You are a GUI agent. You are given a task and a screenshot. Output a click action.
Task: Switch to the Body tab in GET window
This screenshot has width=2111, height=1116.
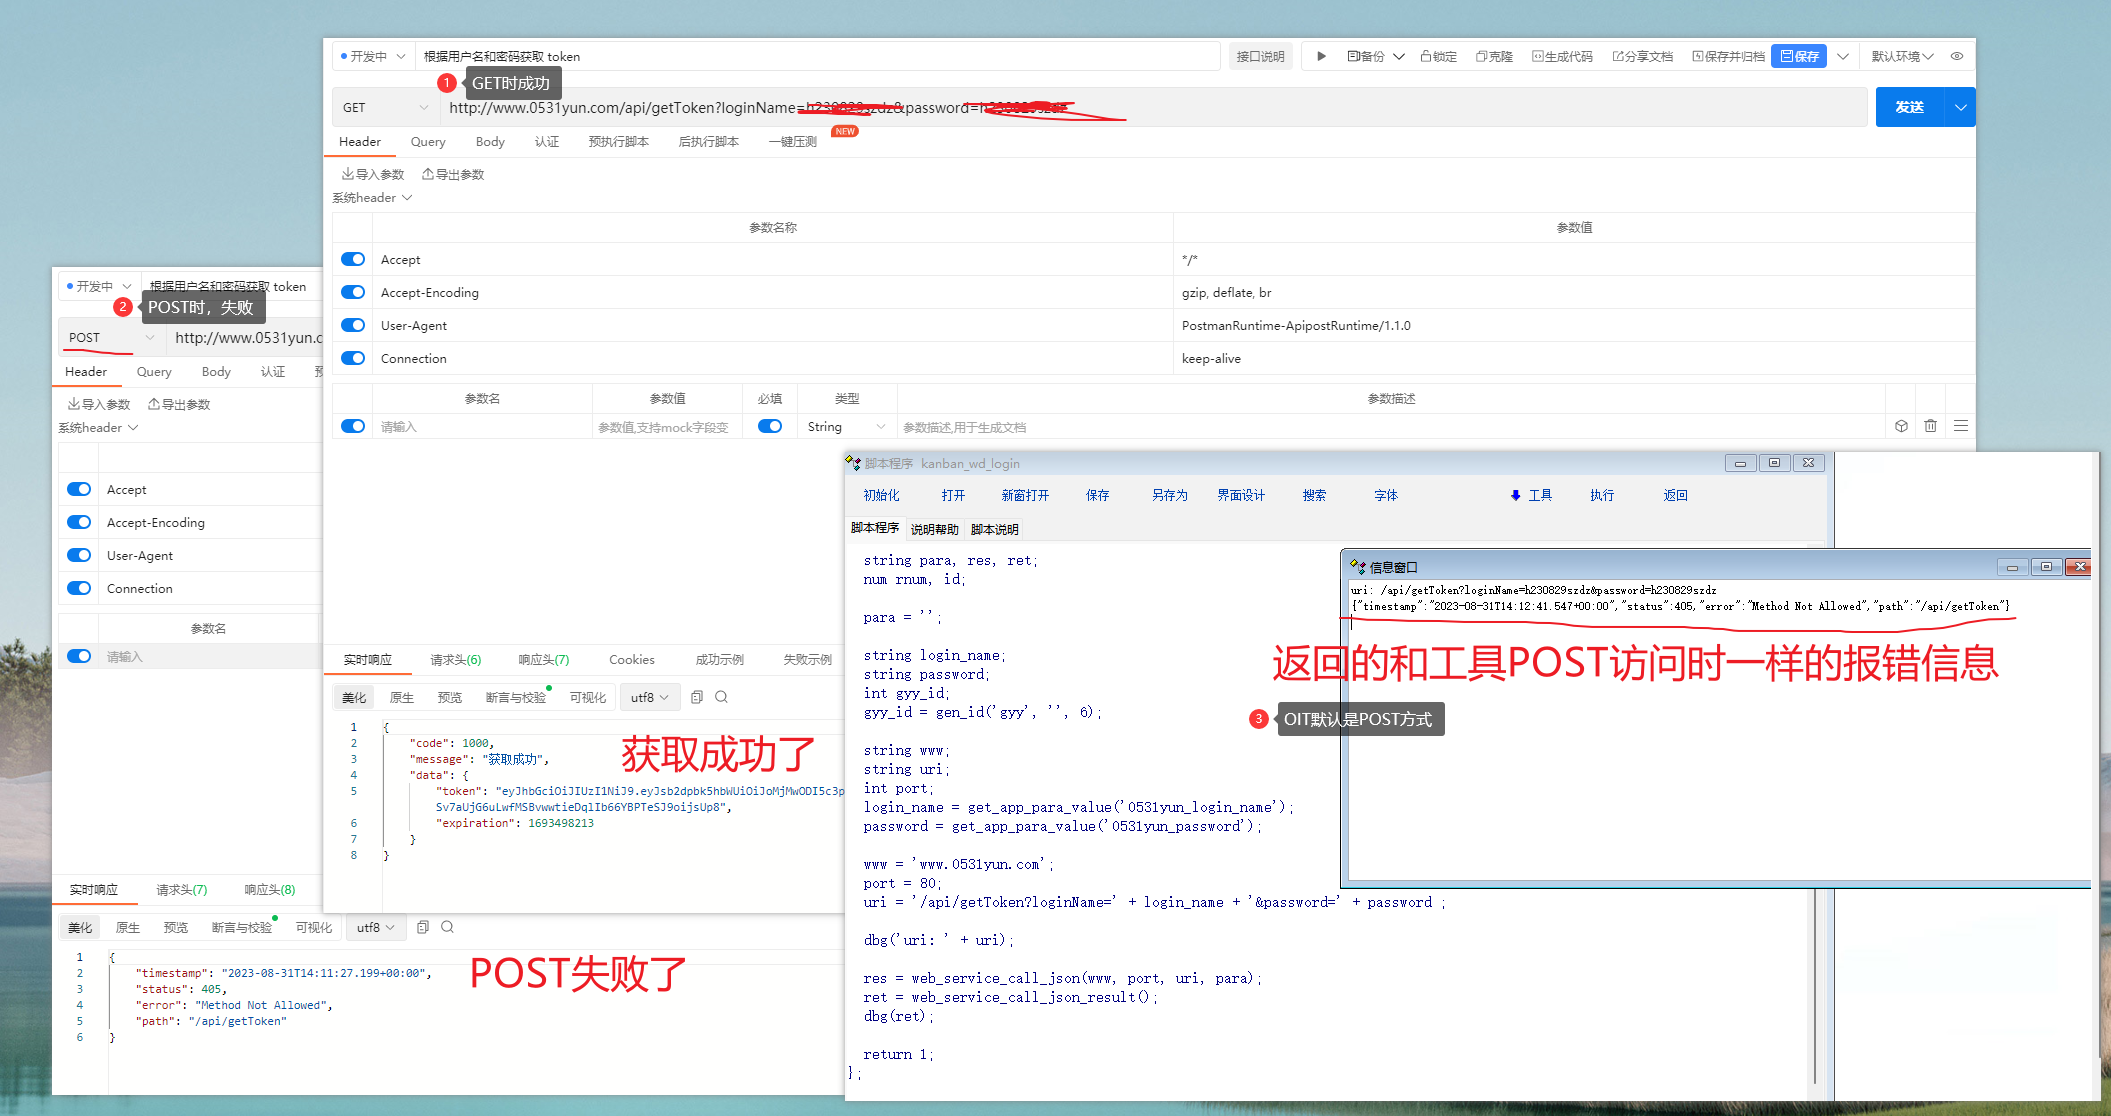coord(490,142)
